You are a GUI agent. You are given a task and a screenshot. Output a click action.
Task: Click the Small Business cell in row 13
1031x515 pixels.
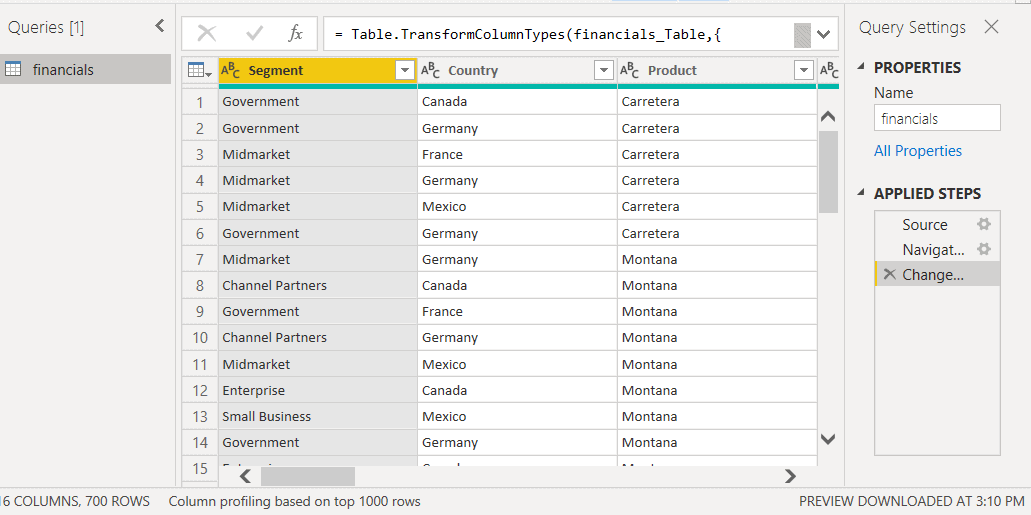pos(318,416)
